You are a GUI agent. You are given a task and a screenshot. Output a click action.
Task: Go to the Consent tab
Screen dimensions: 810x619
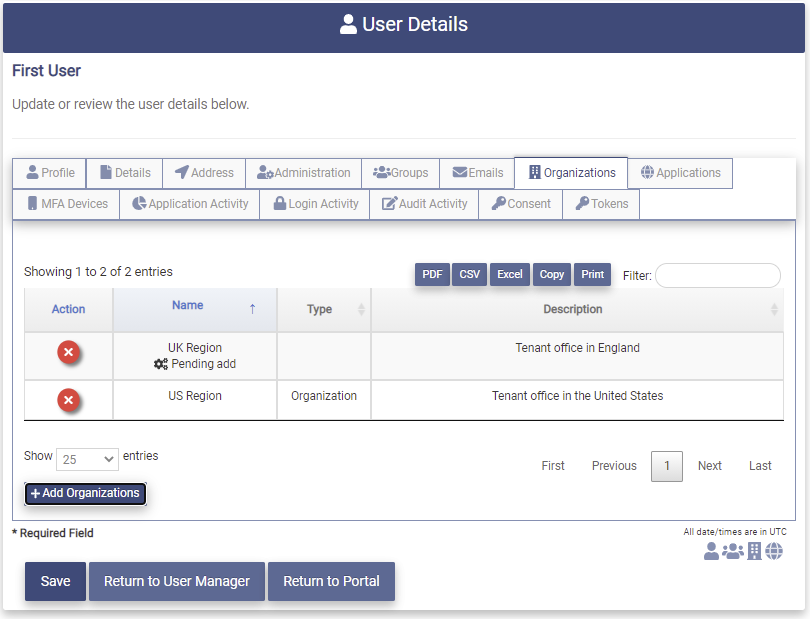click(521, 204)
